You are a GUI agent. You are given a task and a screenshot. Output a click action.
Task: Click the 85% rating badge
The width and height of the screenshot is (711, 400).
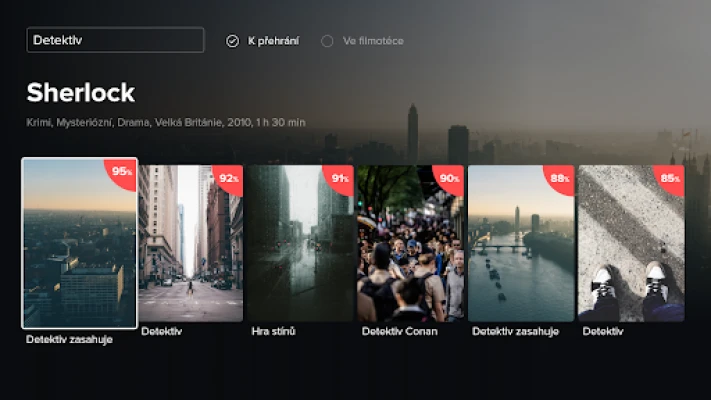(x=670, y=179)
